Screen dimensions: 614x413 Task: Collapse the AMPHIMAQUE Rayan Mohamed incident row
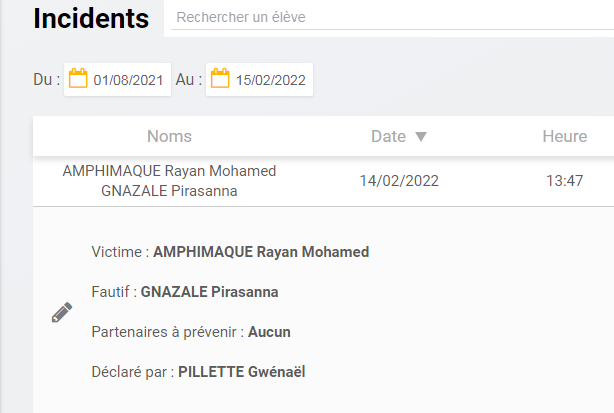click(x=169, y=171)
